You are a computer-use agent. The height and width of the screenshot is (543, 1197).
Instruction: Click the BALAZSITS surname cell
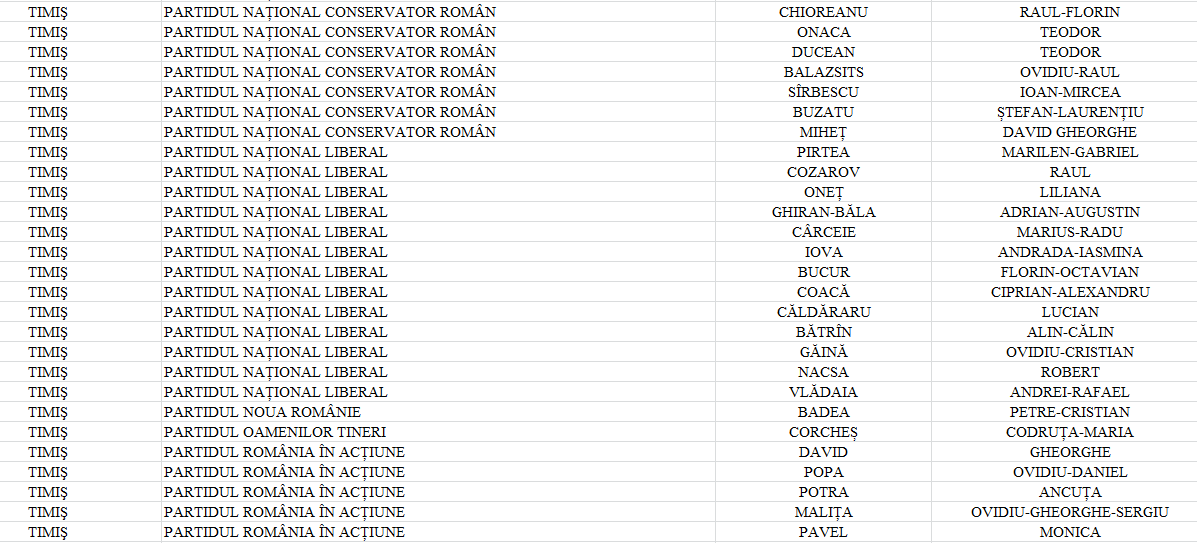click(823, 72)
